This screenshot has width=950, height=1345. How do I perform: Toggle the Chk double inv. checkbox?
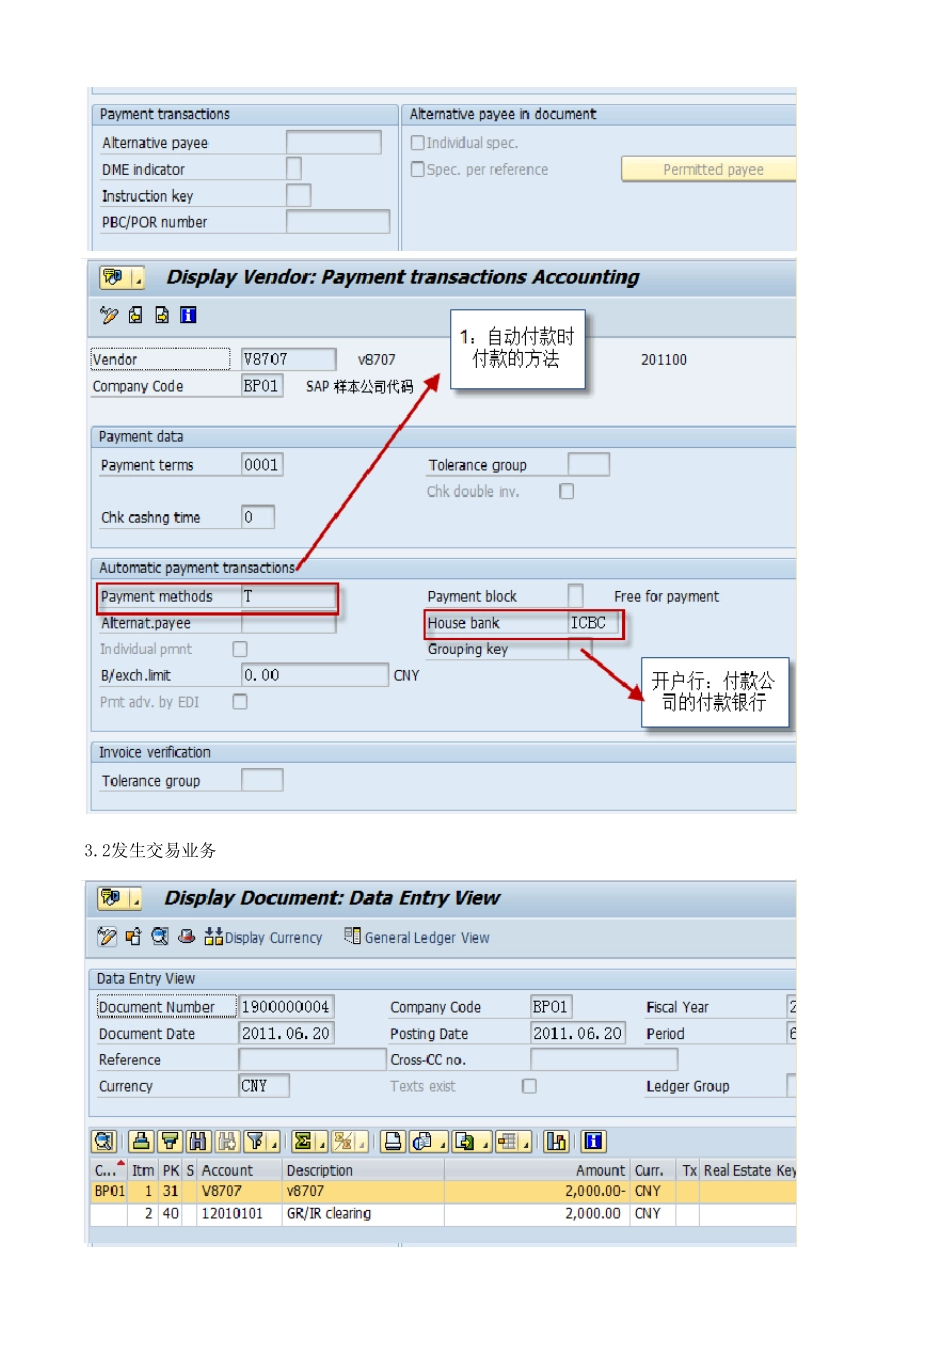567,491
